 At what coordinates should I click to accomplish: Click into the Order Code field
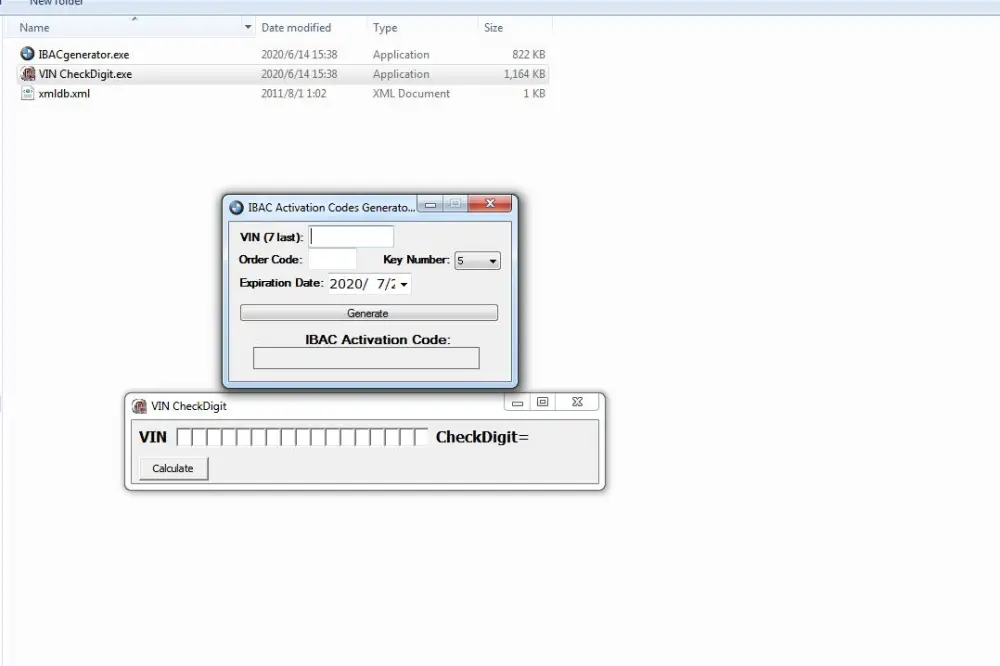[x=332, y=260]
